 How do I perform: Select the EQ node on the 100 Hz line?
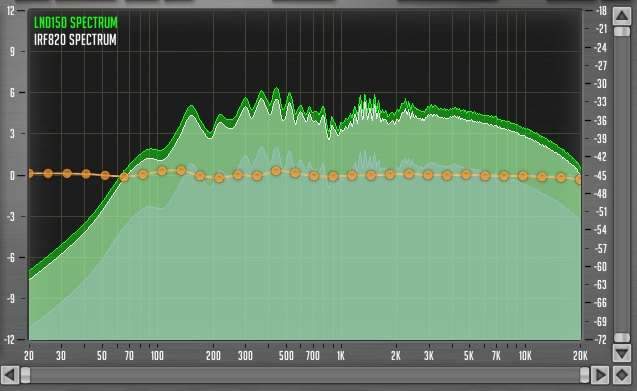(x=162, y=171)
